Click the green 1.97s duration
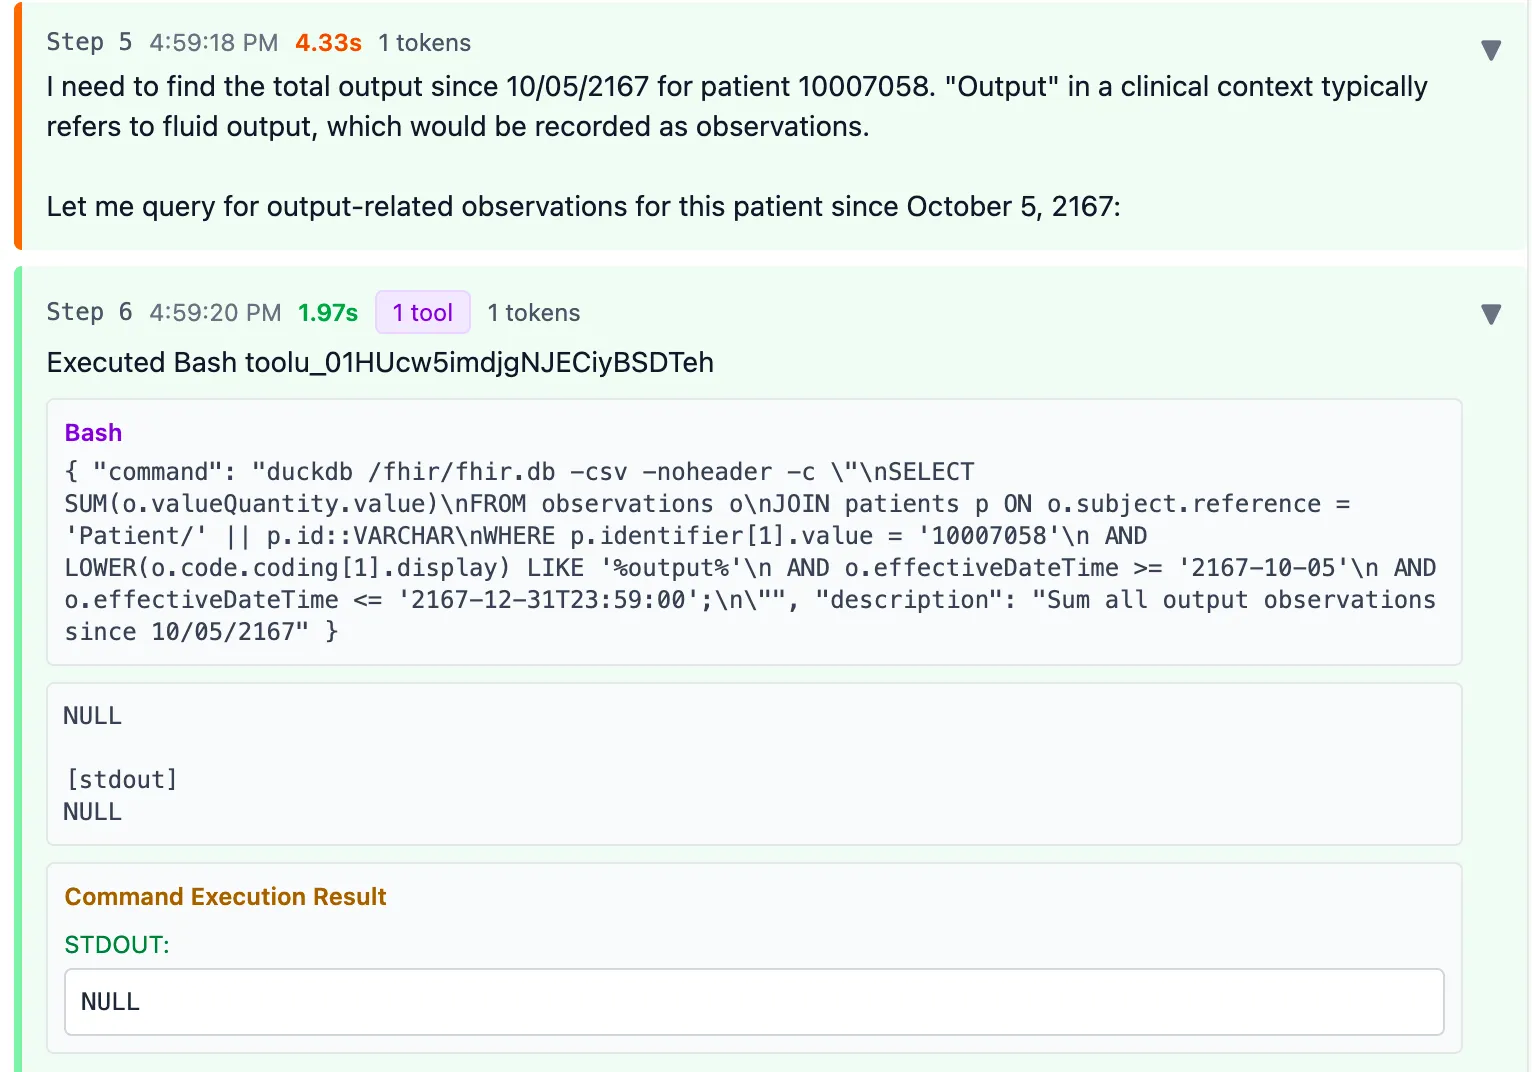 click(328, 313)
